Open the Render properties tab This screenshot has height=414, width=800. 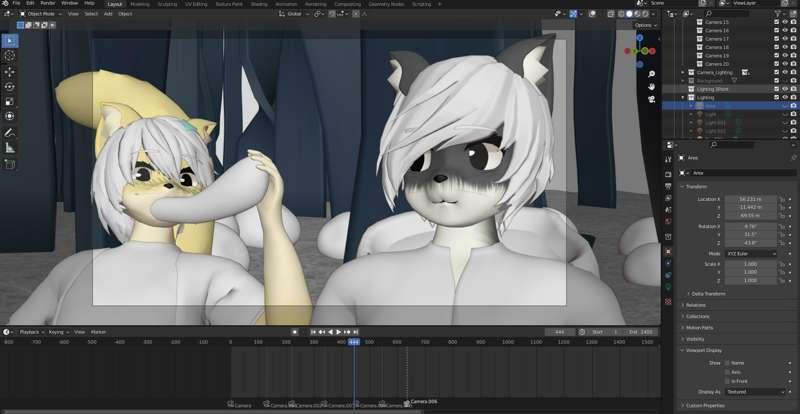point(668,175)
